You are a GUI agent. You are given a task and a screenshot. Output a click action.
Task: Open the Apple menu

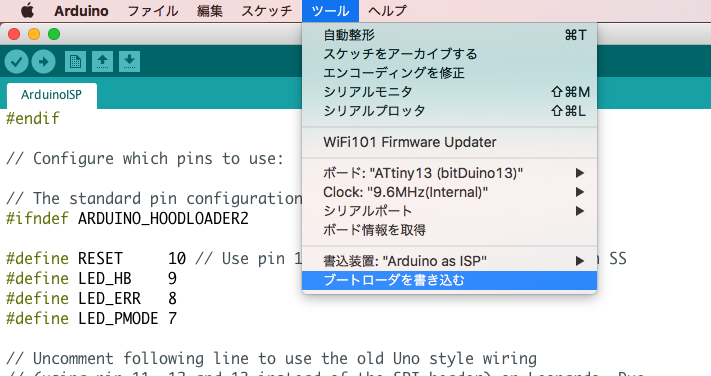27,10
